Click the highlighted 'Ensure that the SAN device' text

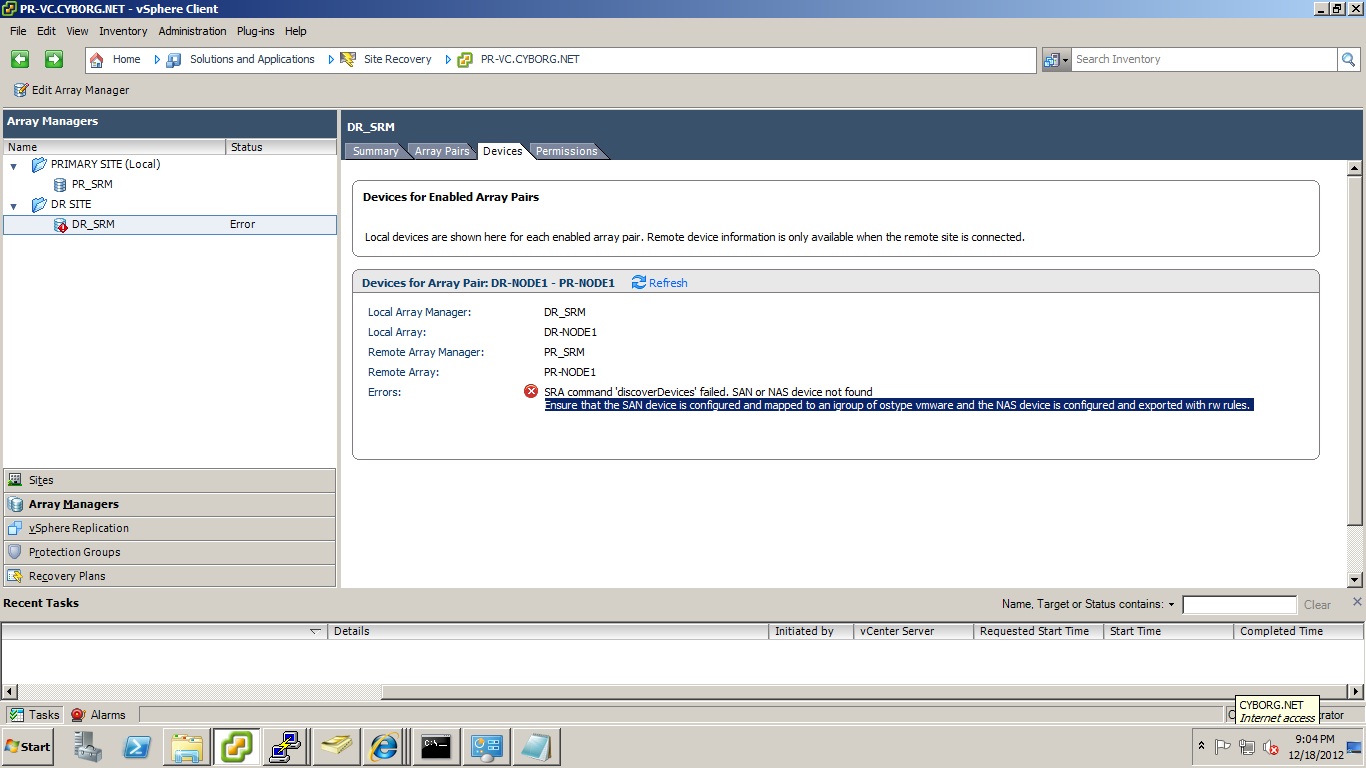coord(898,405)
